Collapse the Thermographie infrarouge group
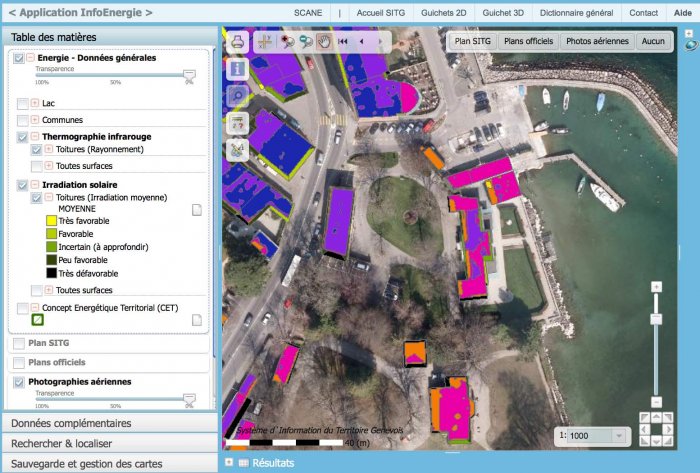Screen dimensions: 700x473 point(35,136)
